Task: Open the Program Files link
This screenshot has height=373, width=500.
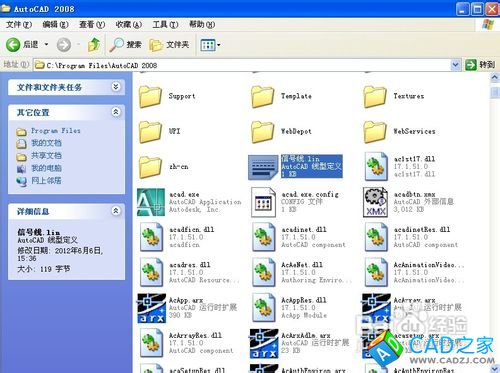Action: point(56,131)
